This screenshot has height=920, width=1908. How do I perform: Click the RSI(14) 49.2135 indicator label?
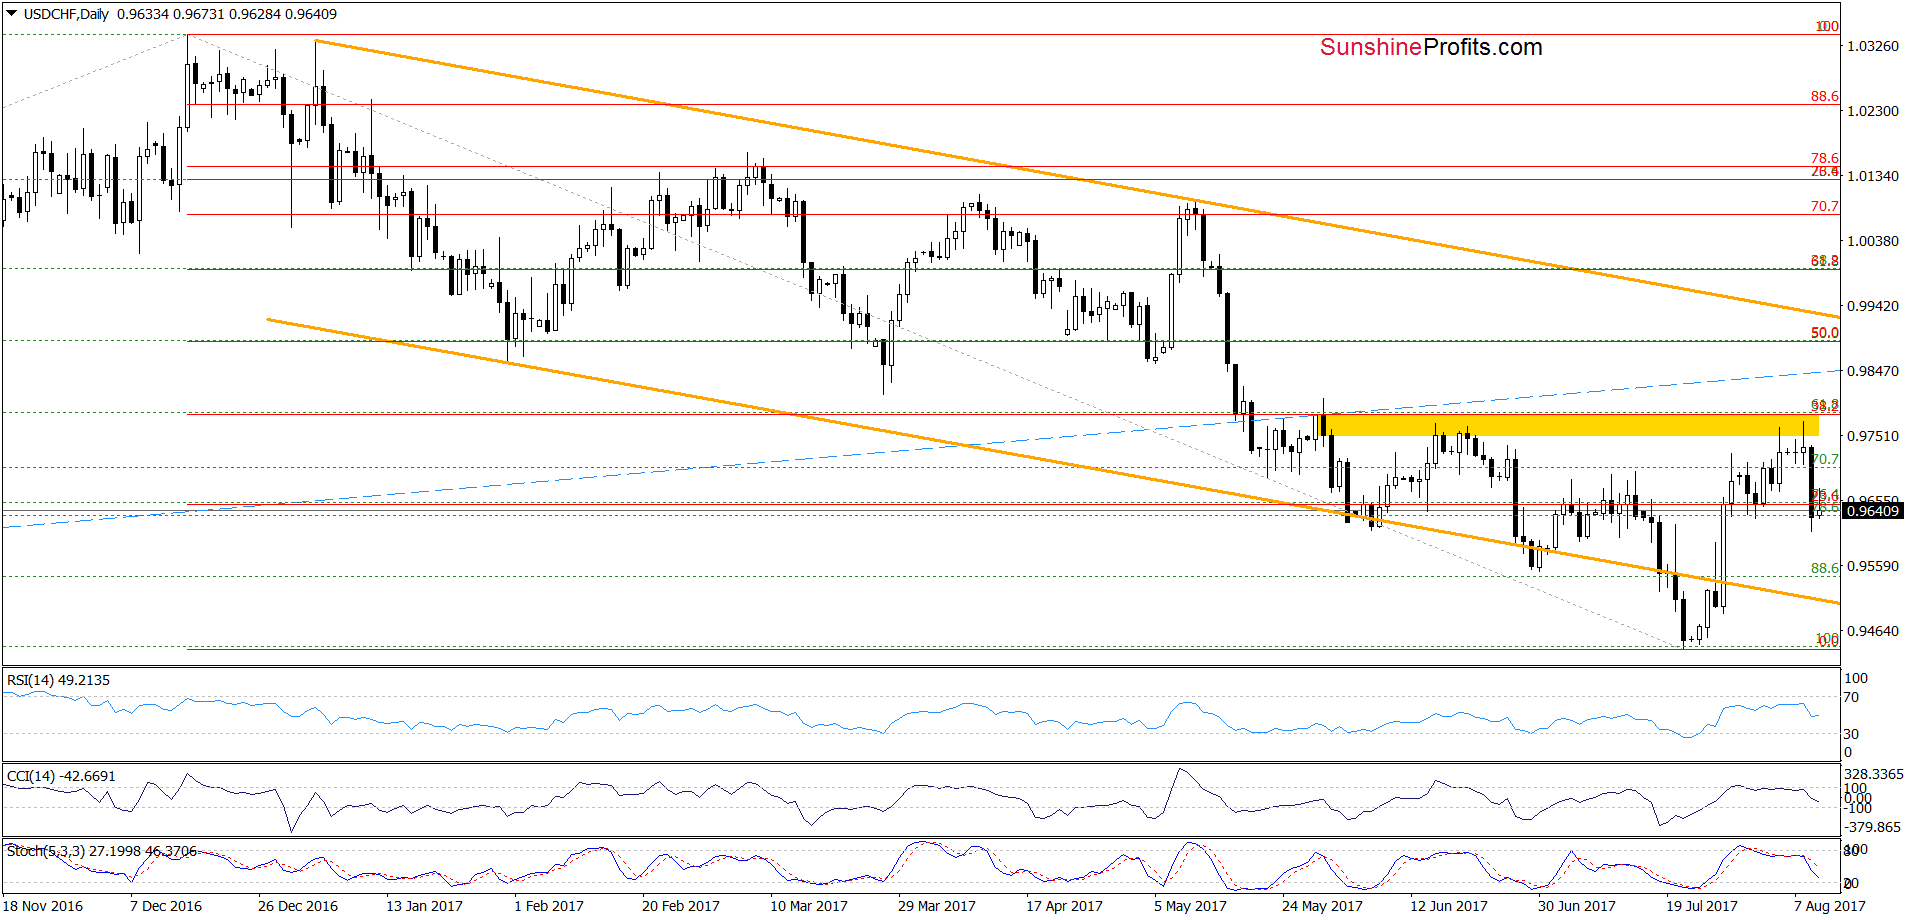click(x=59, y=680)
